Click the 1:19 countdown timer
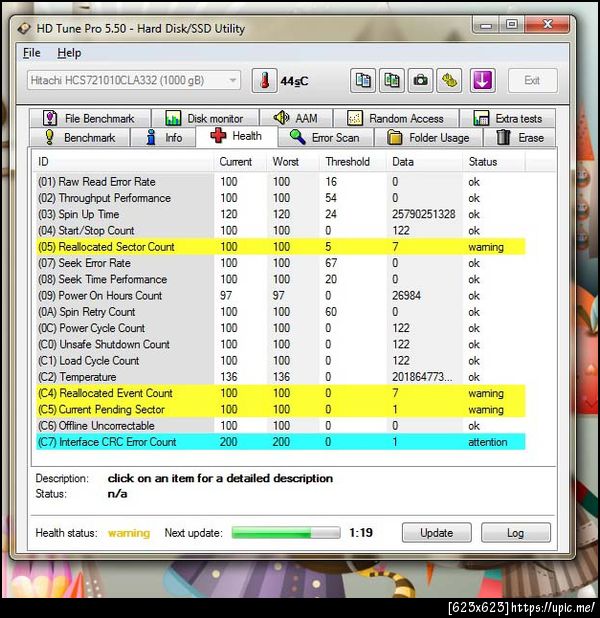The image size is (600, 618). (361, 533)
